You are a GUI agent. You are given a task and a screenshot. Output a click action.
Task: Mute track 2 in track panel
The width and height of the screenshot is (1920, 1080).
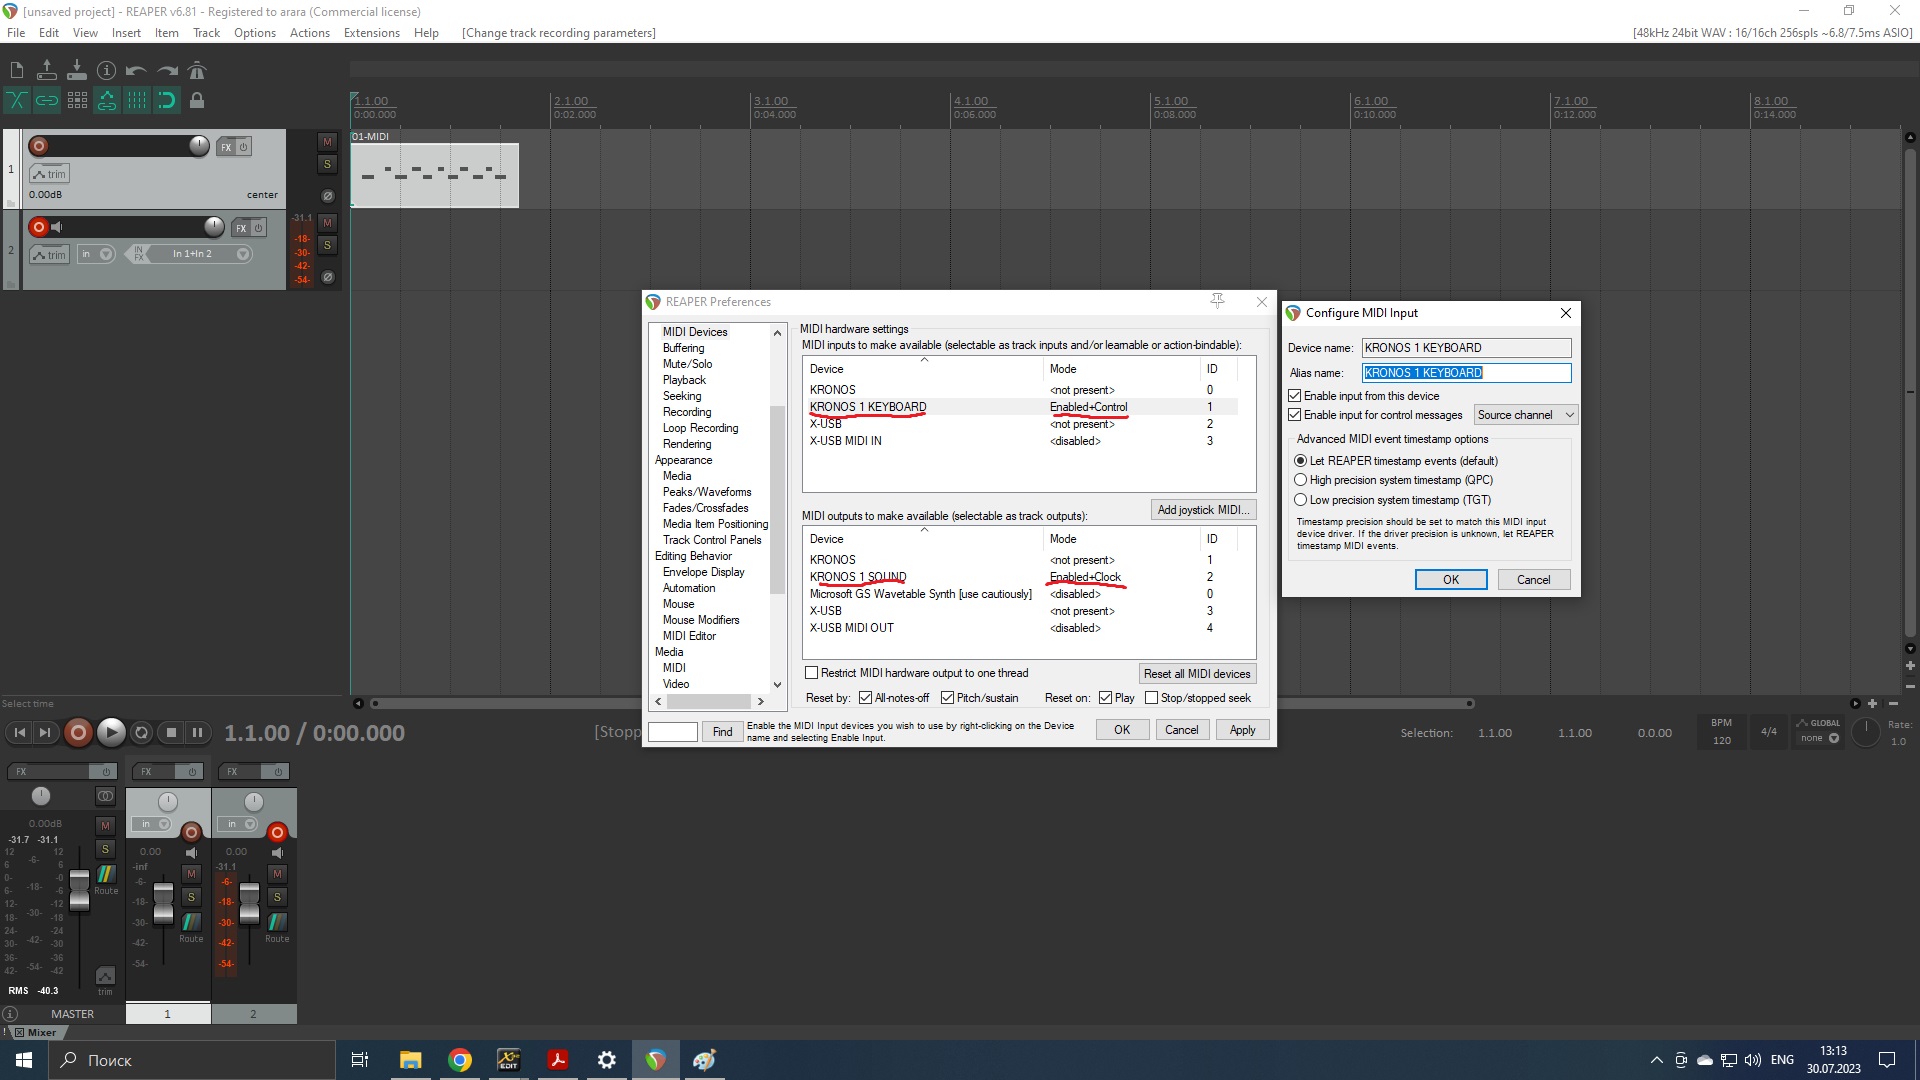[x=327, y=223]
